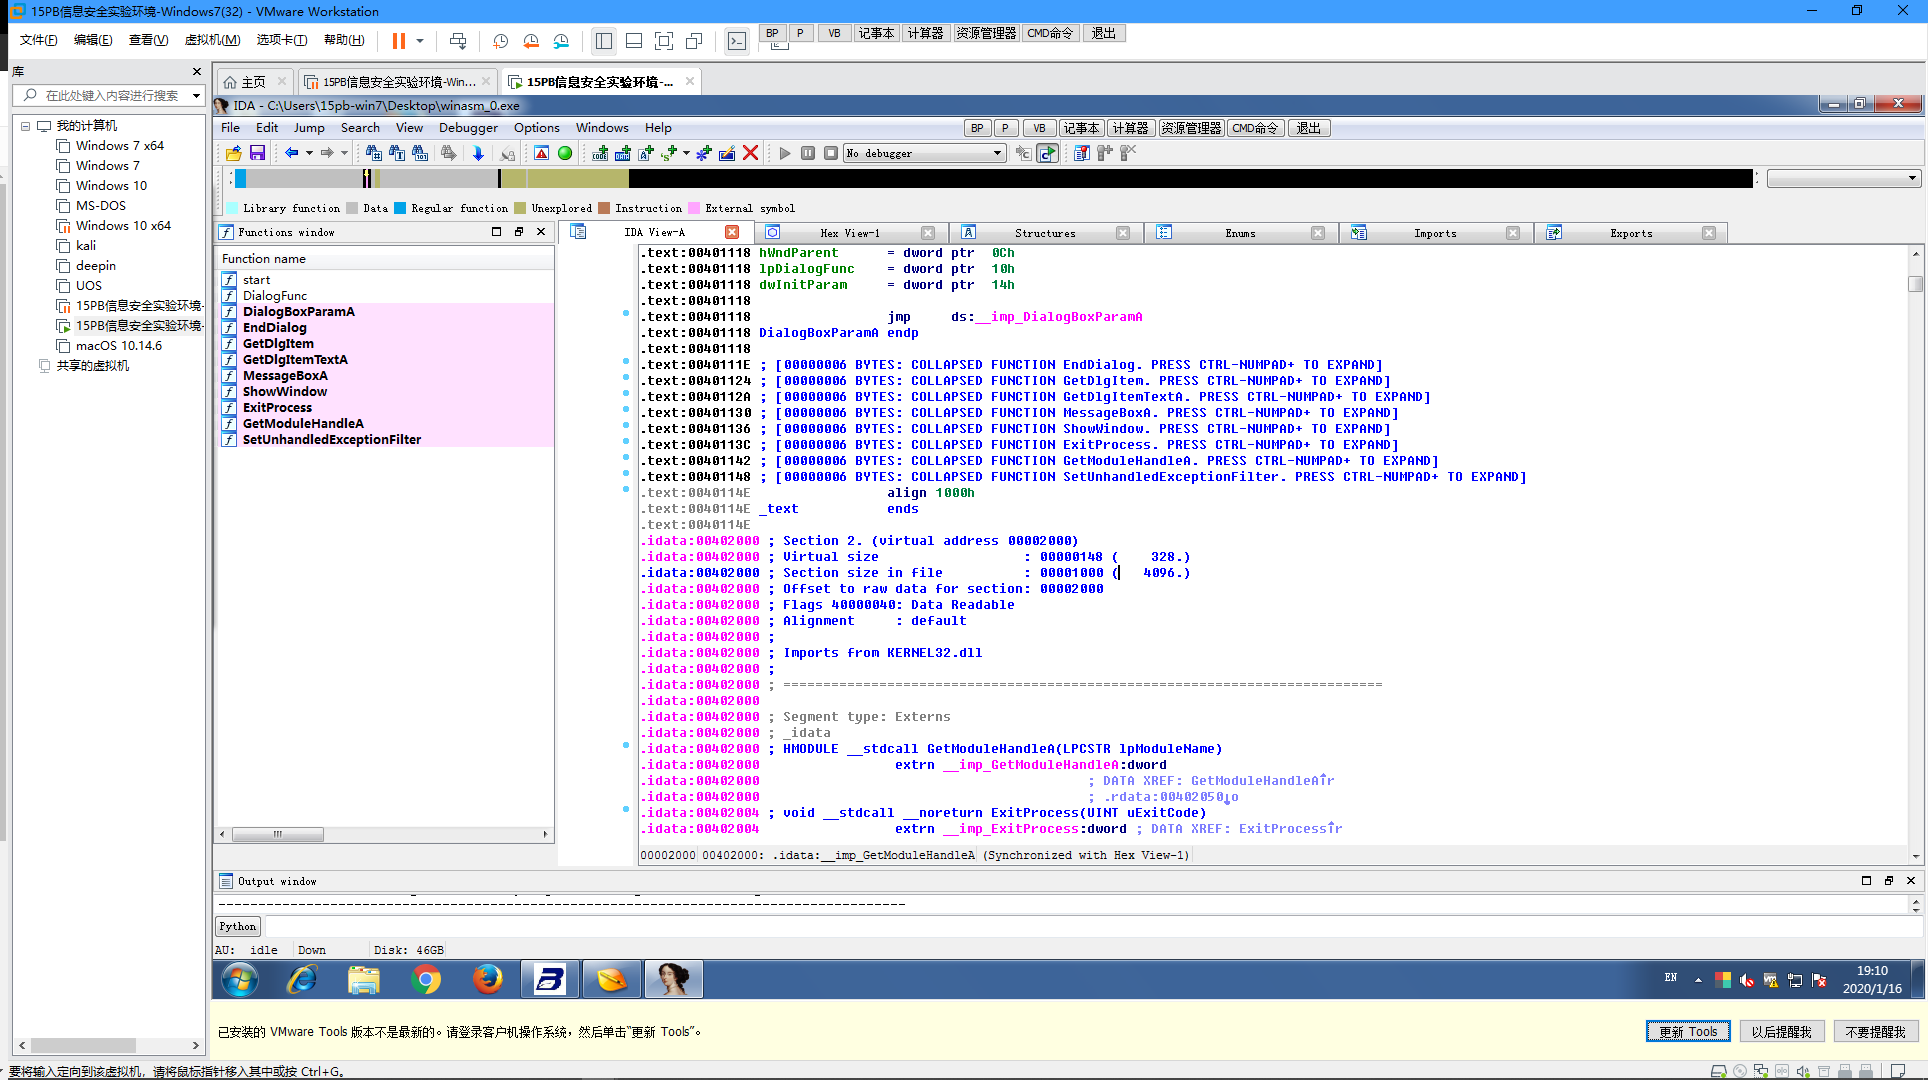Open IDA File menu
The height and width of the screenshot is (1080, 1928).
pos(230,128)
